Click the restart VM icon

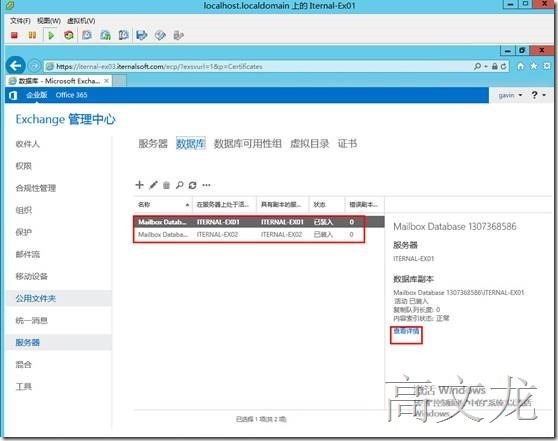point(69,35)
